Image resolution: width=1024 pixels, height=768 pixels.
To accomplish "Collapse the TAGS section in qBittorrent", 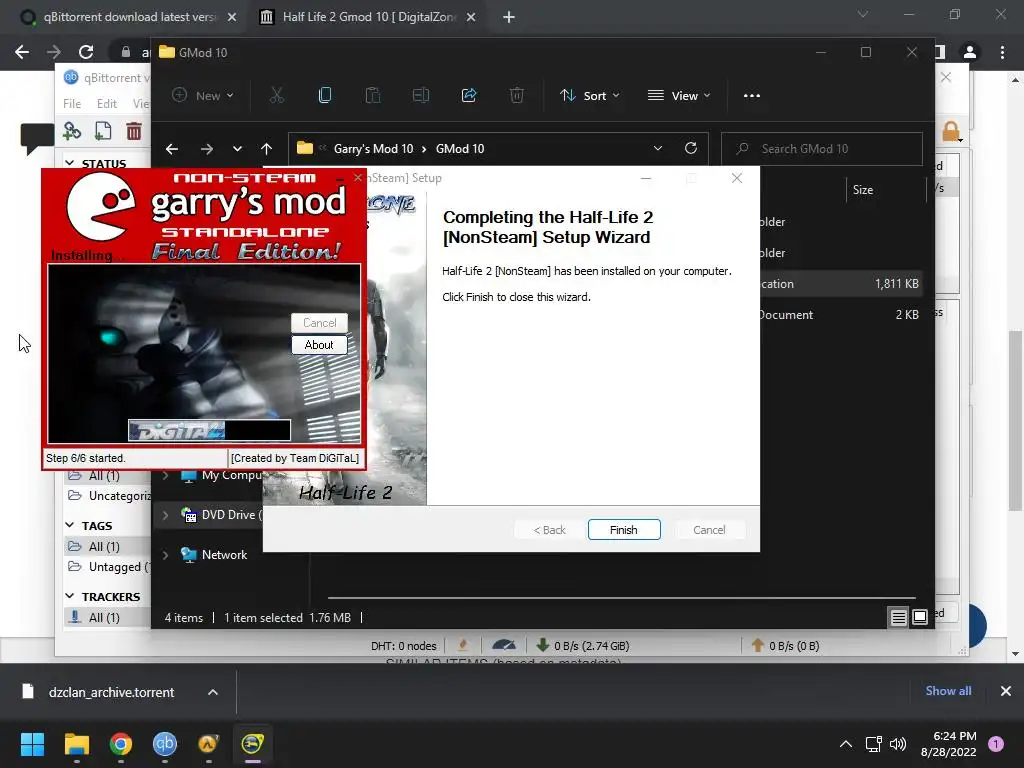I will point(70,525).
